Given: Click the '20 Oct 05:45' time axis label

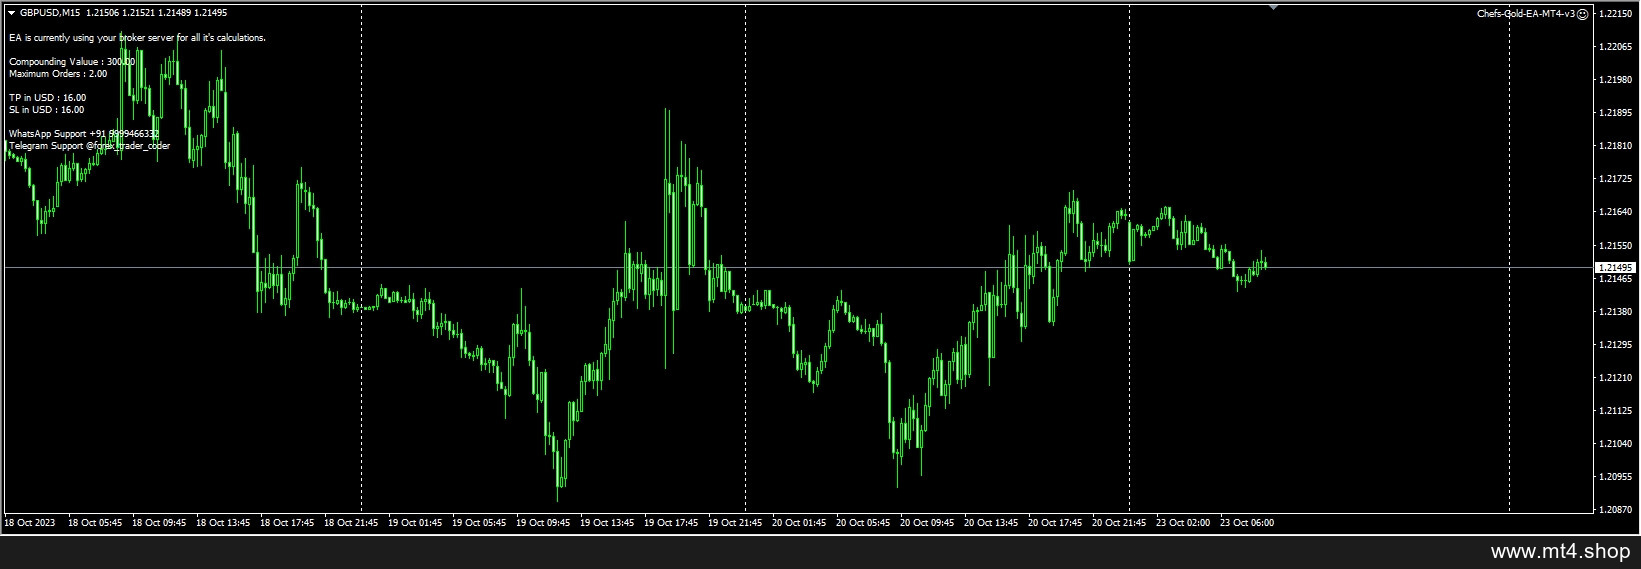Looking at the screenshot, I should (863, 522).
